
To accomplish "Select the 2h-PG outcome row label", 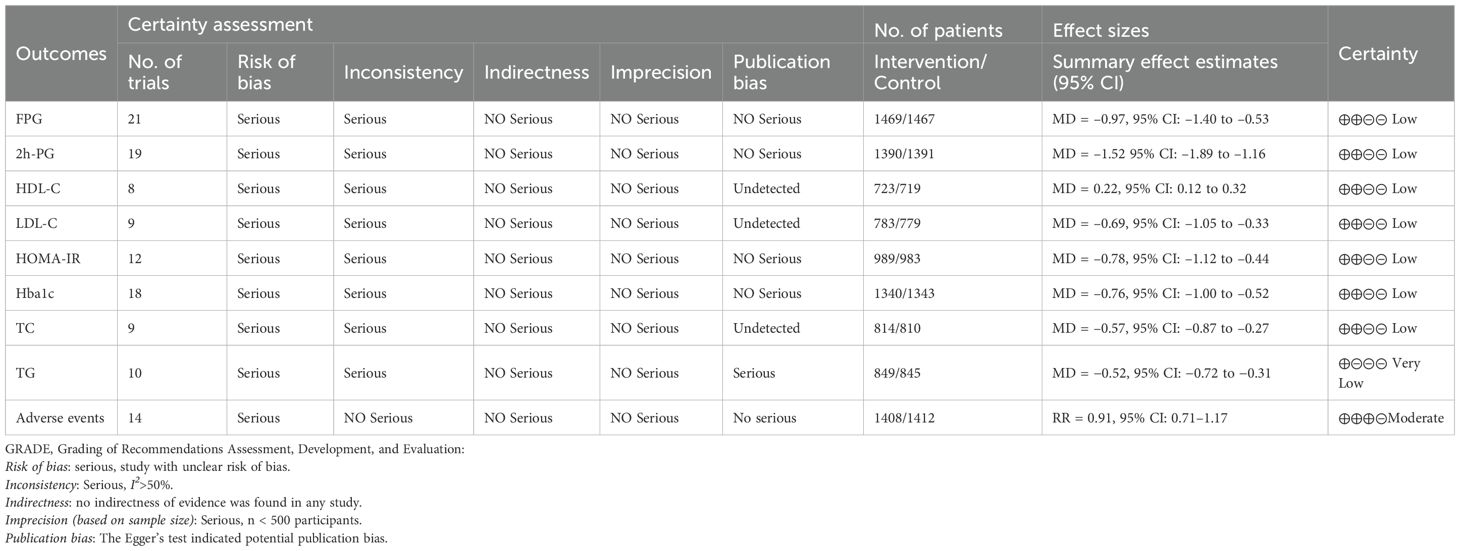I will (35, 154).
